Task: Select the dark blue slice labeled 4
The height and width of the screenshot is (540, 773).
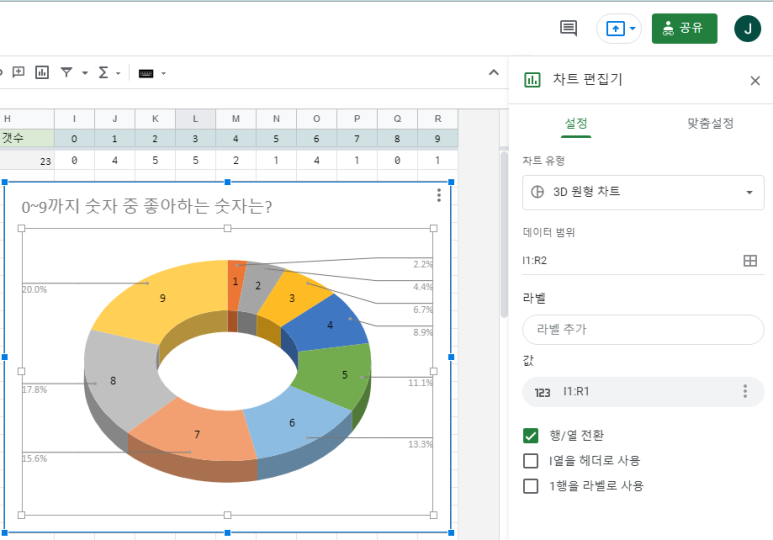Action: [x=330, y=324]
